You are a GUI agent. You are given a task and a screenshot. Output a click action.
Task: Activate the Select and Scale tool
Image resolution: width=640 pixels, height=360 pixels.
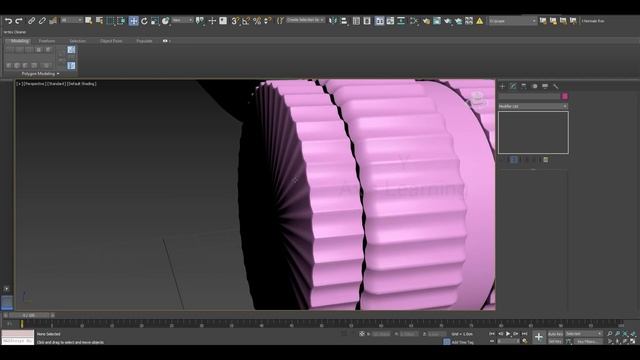(x=155, y=21)
